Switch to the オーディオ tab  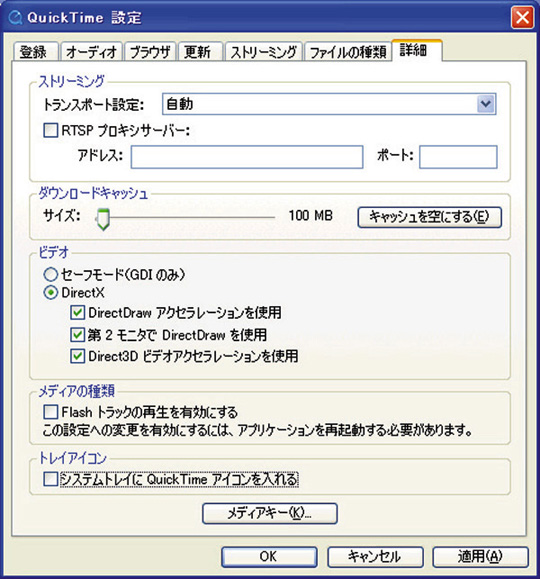tap(91, 52)
